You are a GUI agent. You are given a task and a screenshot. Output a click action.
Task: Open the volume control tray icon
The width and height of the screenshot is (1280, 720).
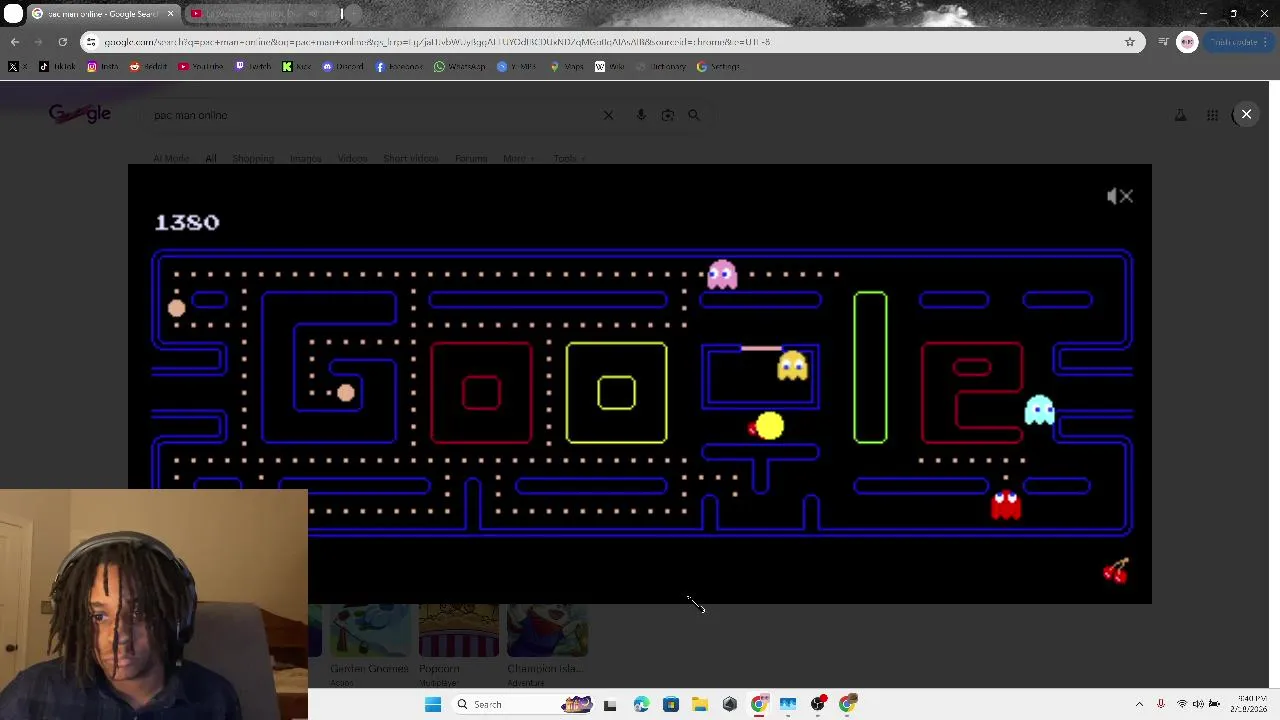click(x=1198, y=704)
